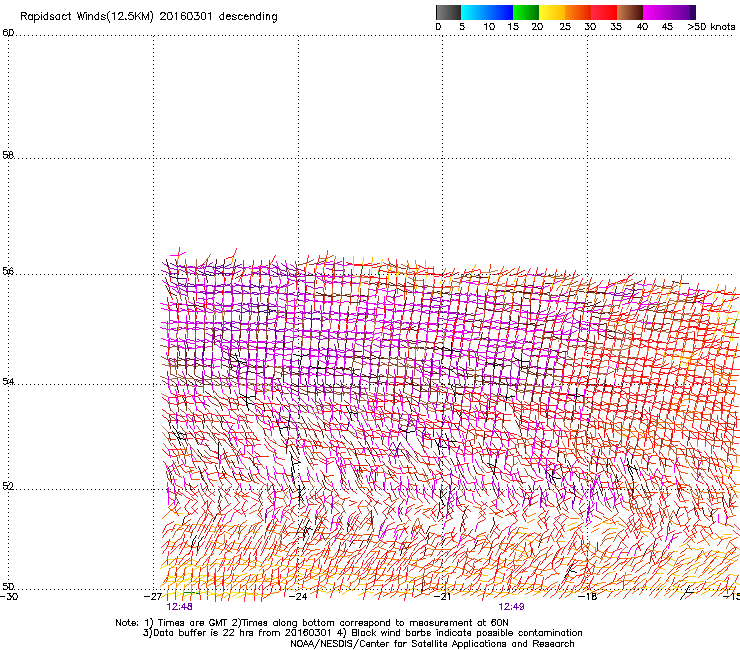740x650 pixels.
Task: Click the orange 25-30 knots legend swatch
Action: coord(578,12)
